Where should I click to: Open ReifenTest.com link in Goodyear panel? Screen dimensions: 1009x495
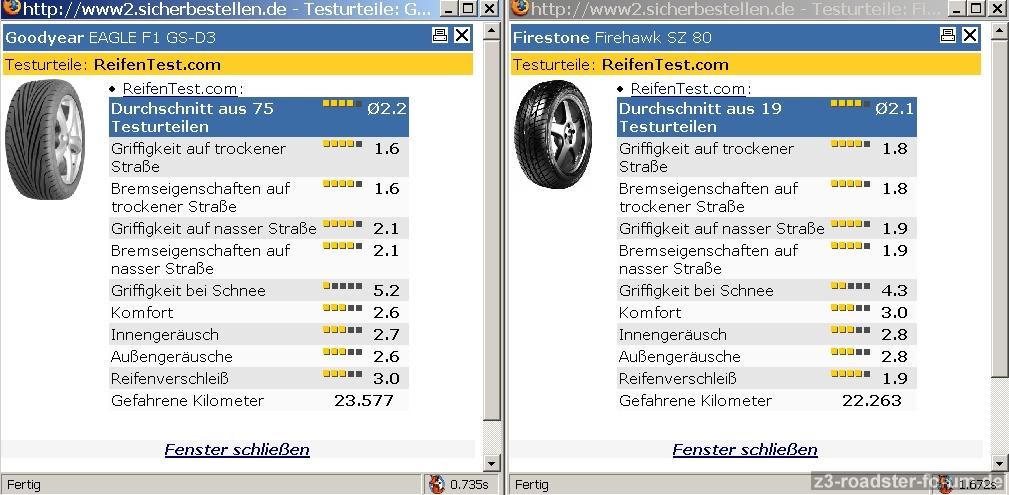[182, 89]
